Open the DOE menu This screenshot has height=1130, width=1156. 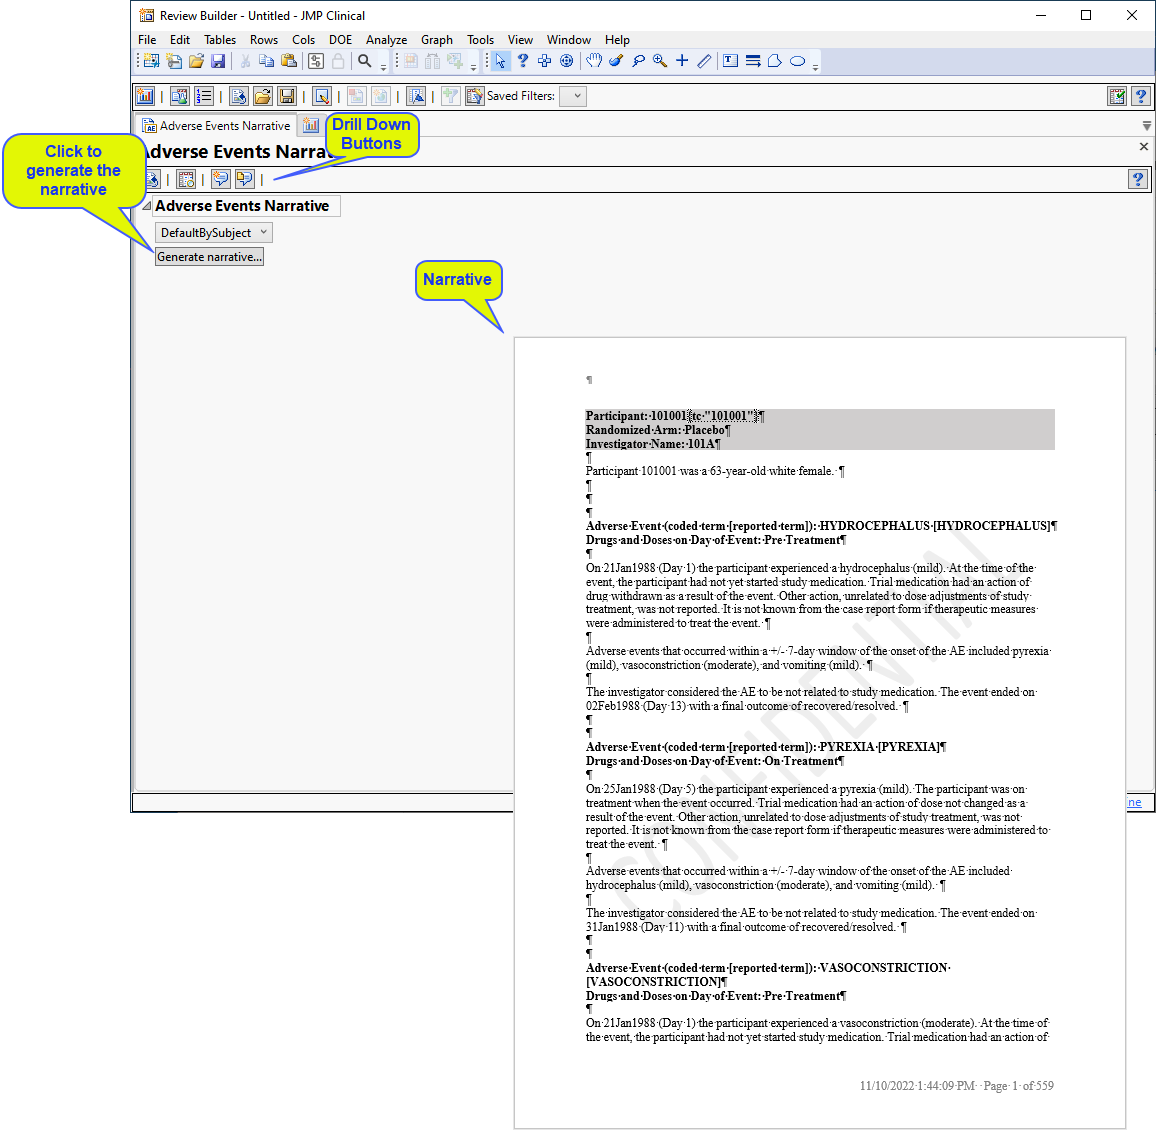340,40
